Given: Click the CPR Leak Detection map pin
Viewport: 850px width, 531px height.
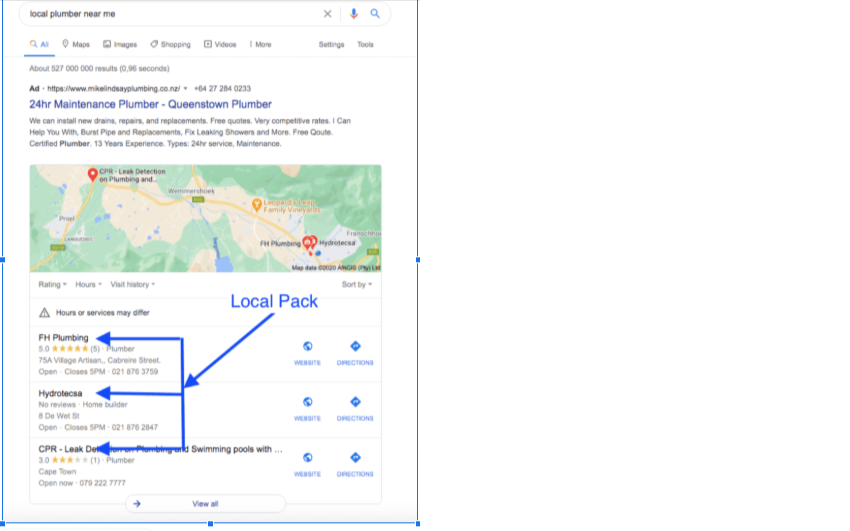Looking at the screenshot, I should coord(93,174).
